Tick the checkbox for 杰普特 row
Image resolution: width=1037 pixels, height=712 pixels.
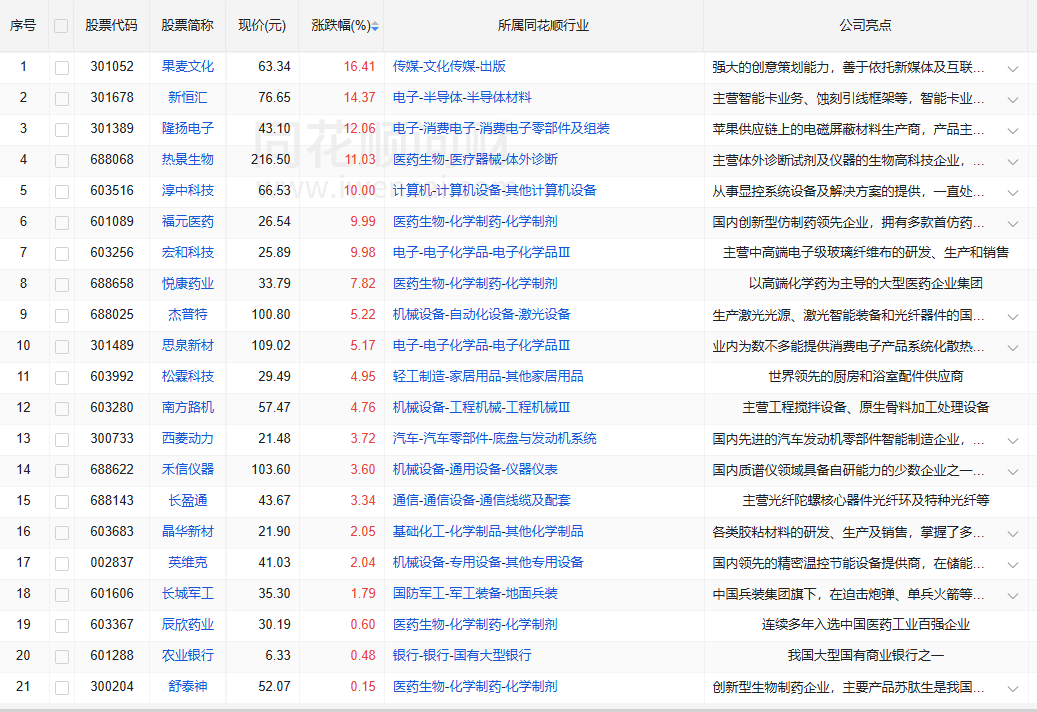click(x=62, y=315)
